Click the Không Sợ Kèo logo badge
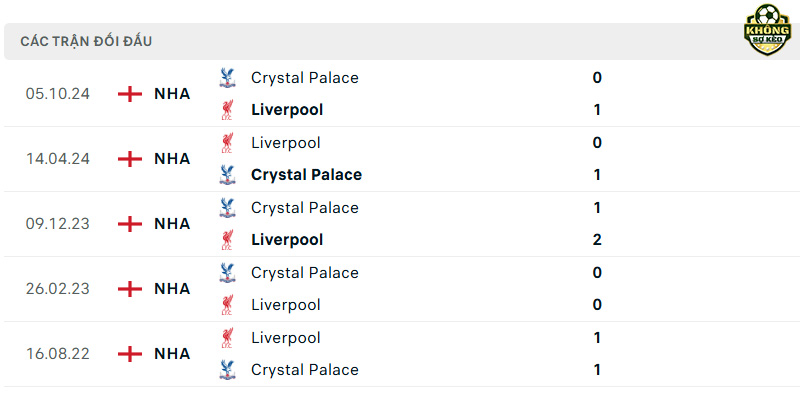 (x=767, y=30)
